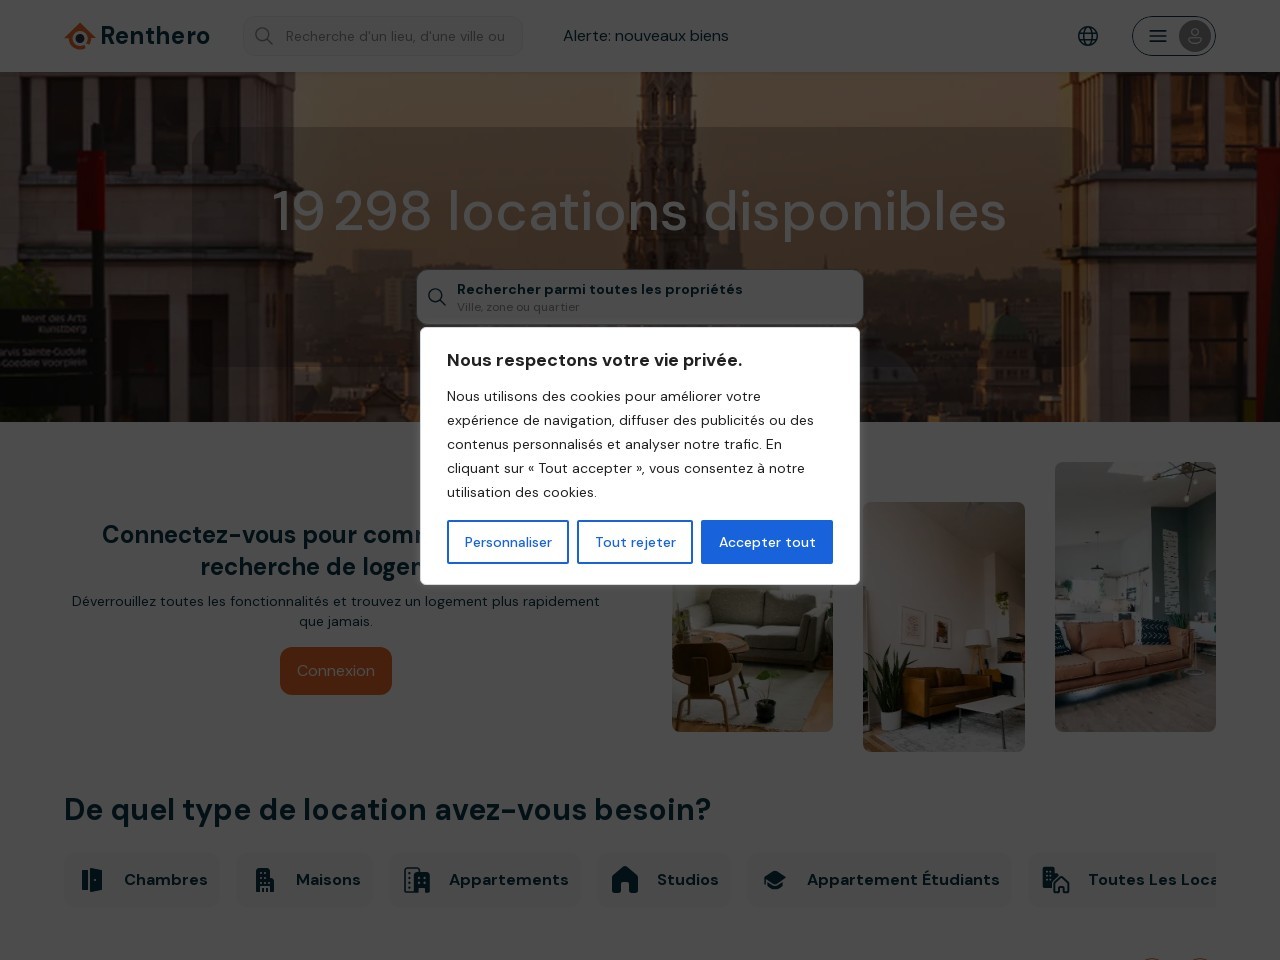
Task: Focus the Rechercher parmi toutes les propriétés field
Action: pos(640,297)
